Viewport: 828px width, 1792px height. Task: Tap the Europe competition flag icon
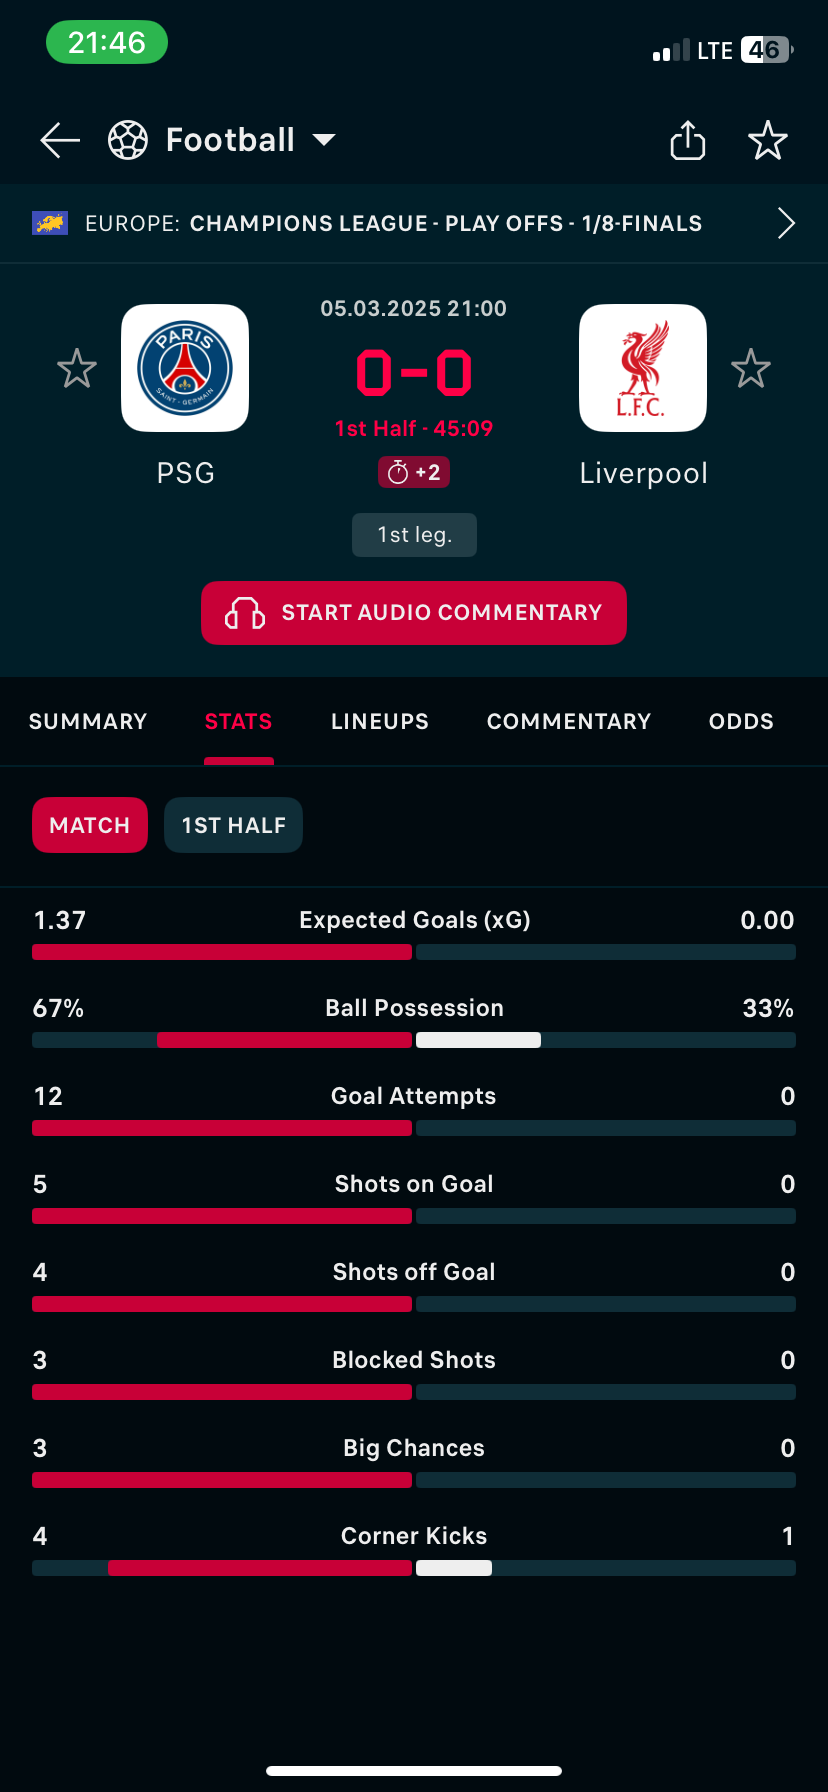(50, 223)
